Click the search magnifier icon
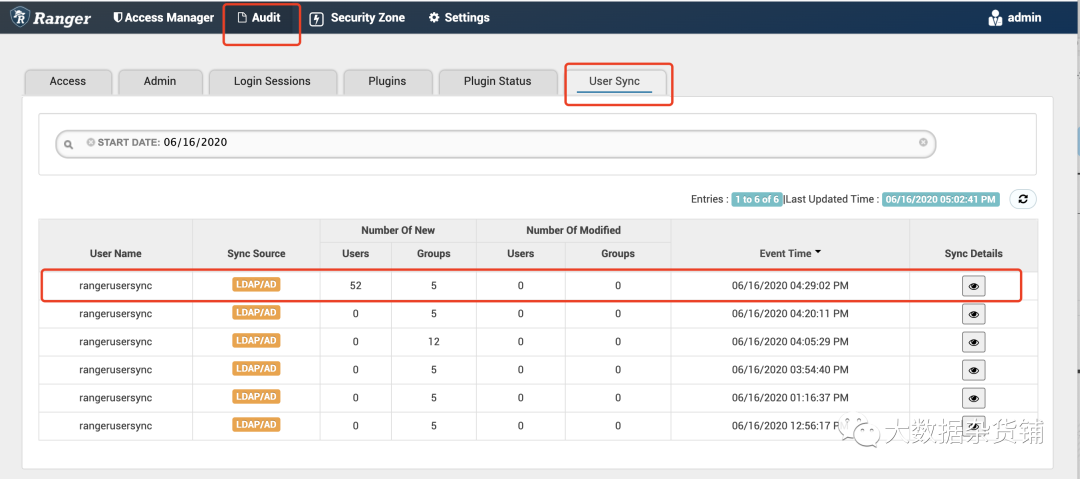This screenshot has width=1080, height=479. click(x=69, y=144)
